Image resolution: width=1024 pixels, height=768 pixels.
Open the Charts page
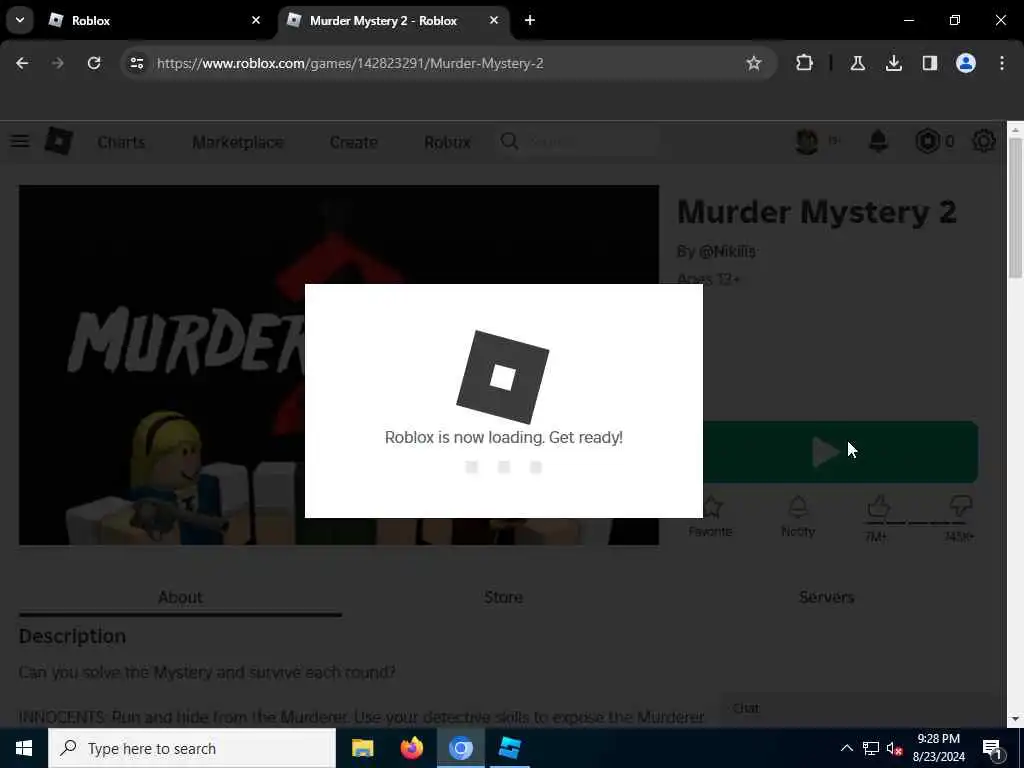coord(121,142)
